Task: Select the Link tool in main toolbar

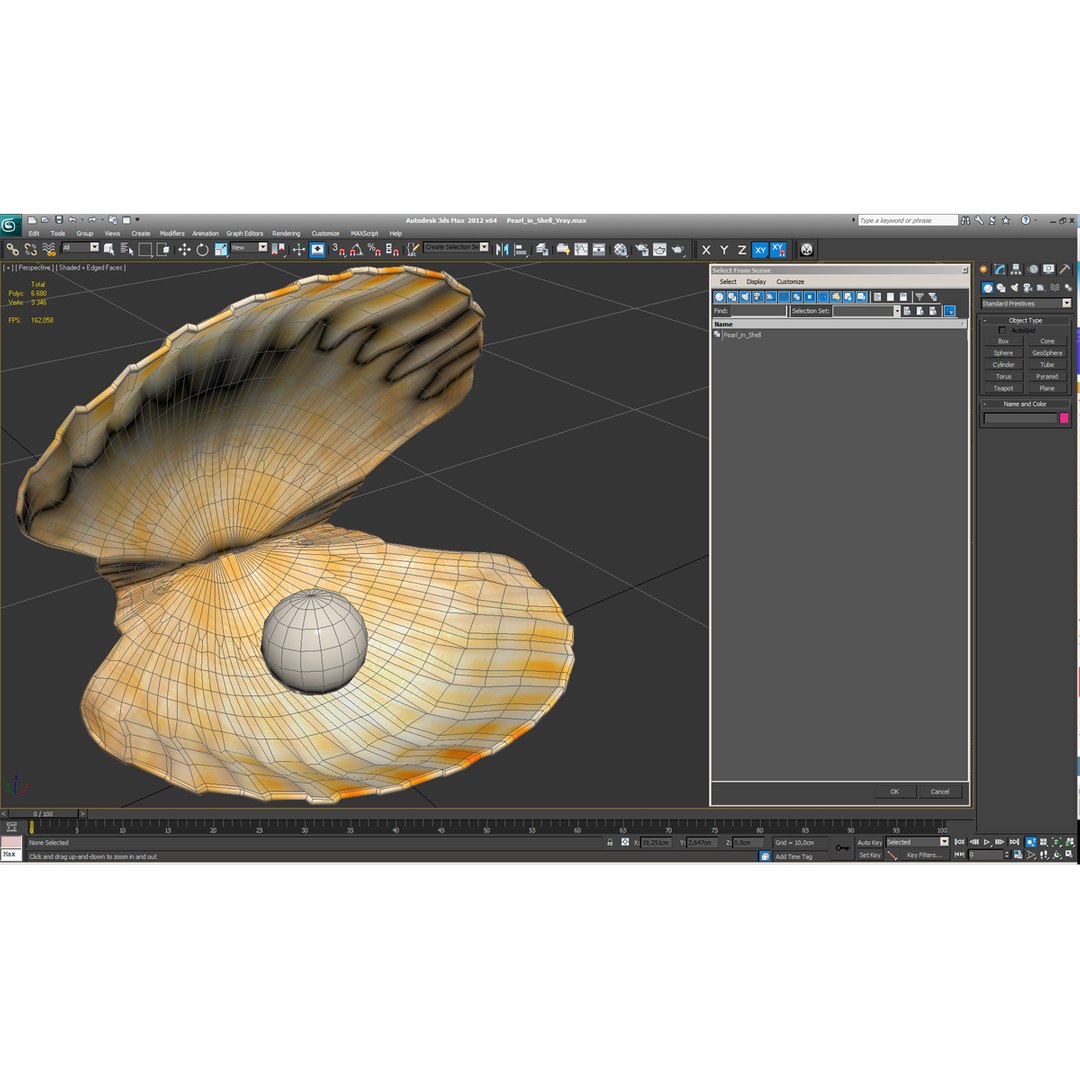Action: pyautogui.click(x=12, y=249)
